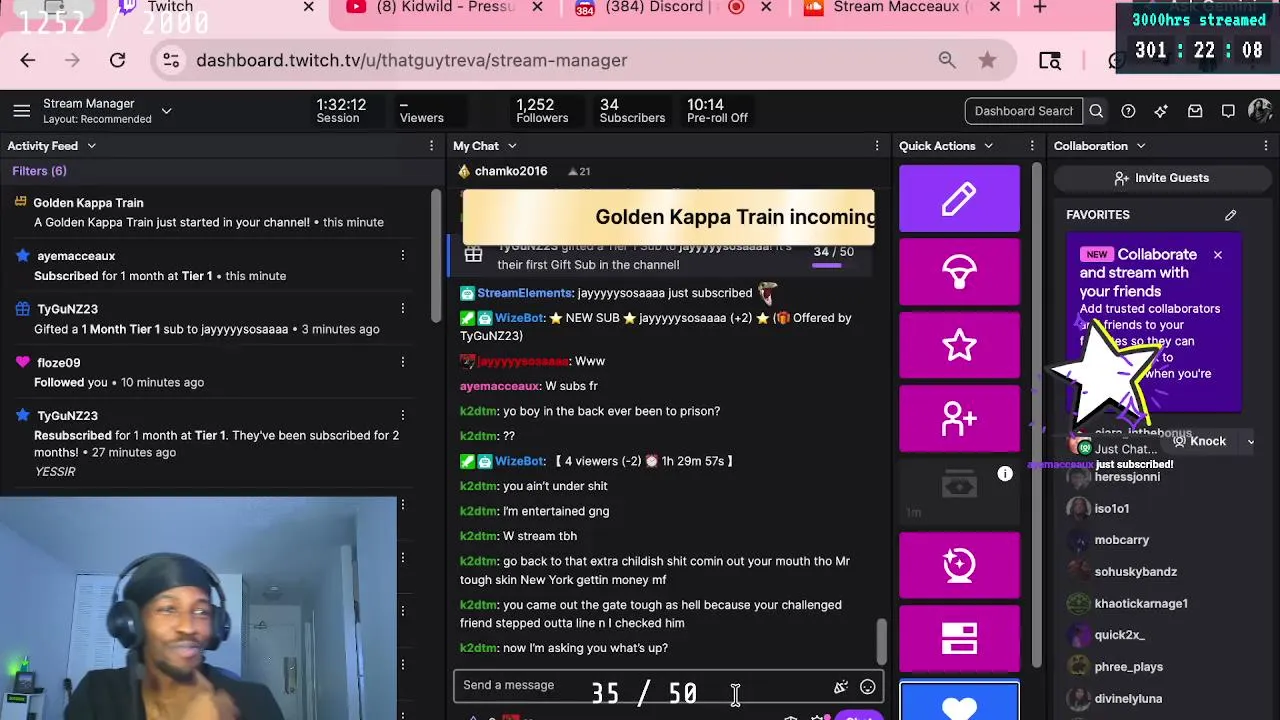Open the dashboard hamburger menu
The width and height of the screenshot is (1280, 720).
tap(21, 111)
